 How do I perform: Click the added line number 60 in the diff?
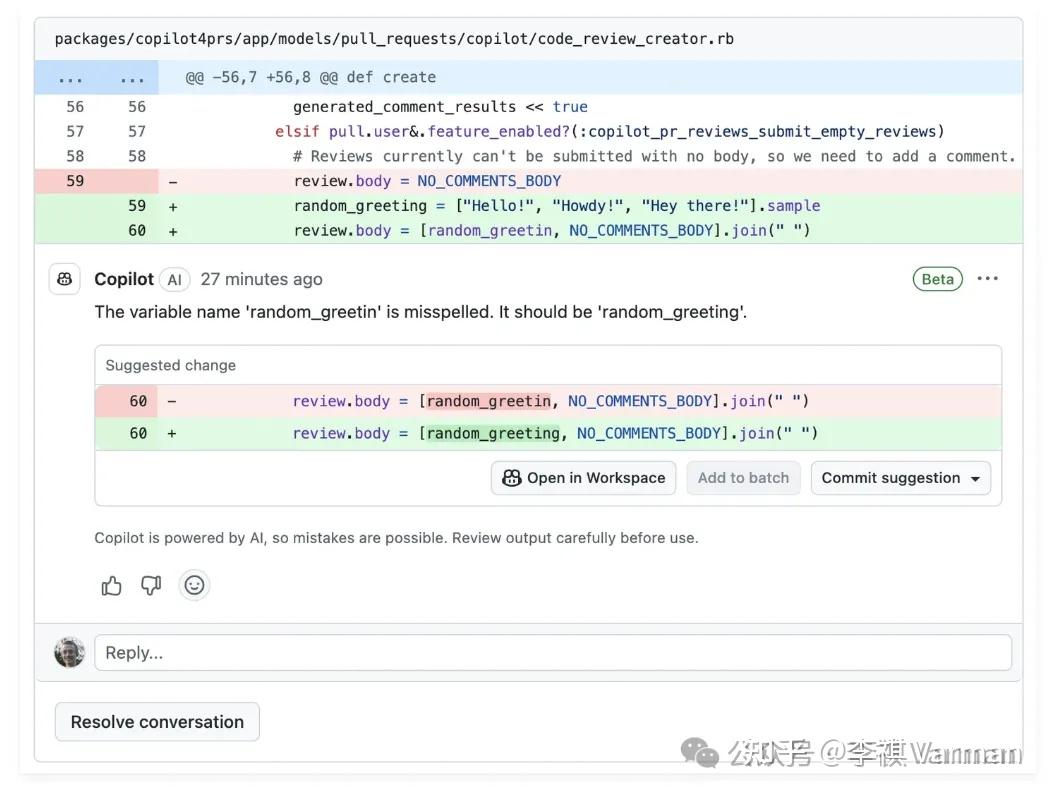(137, 230)
